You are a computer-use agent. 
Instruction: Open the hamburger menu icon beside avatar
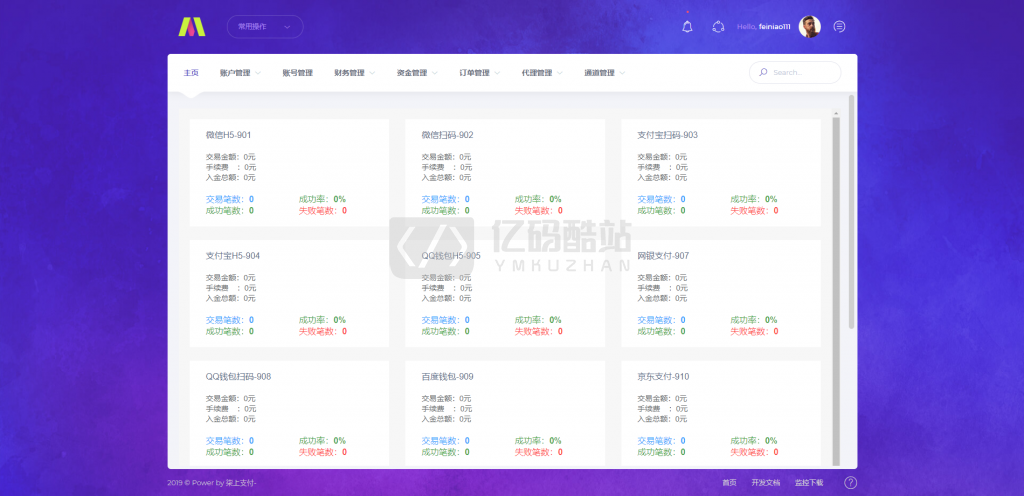840,27
